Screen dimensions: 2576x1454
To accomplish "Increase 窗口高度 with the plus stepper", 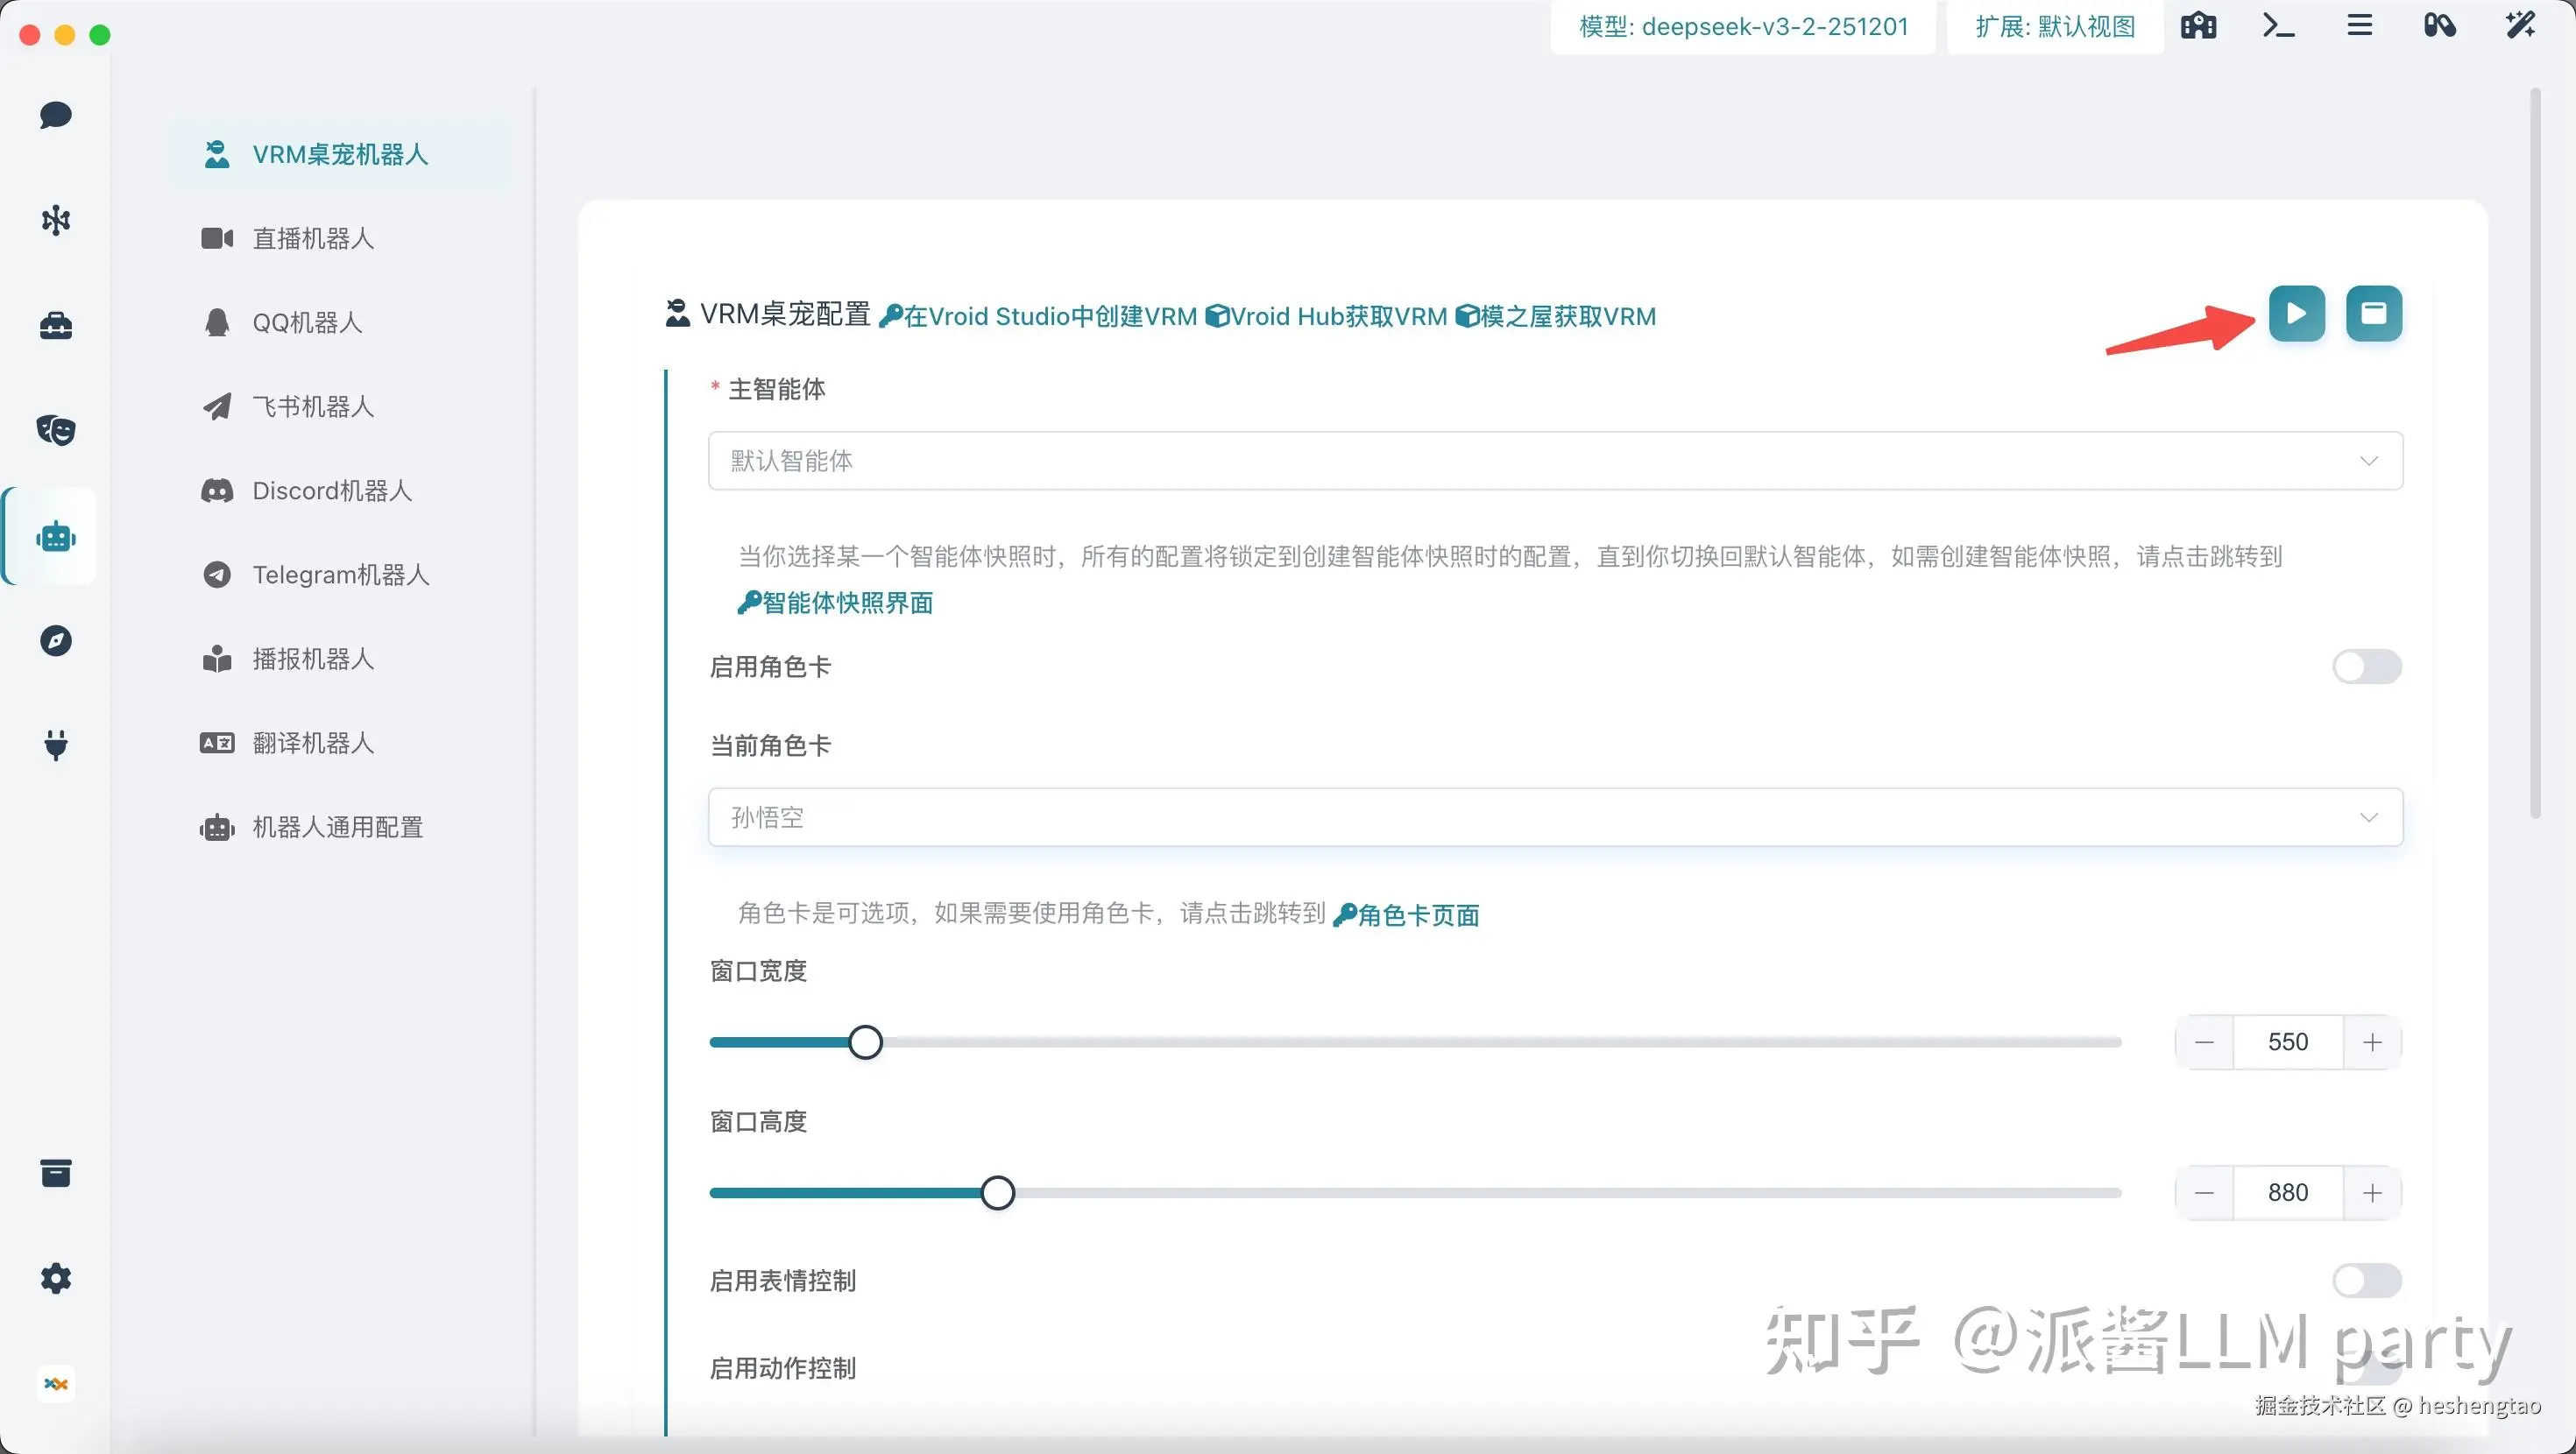I will point(2372,1193).
